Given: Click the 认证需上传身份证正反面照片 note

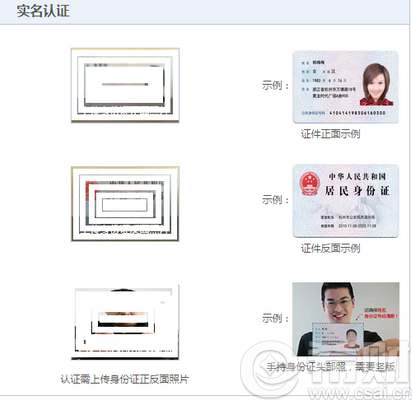Looking at the screenshot, I should (124, 379).
